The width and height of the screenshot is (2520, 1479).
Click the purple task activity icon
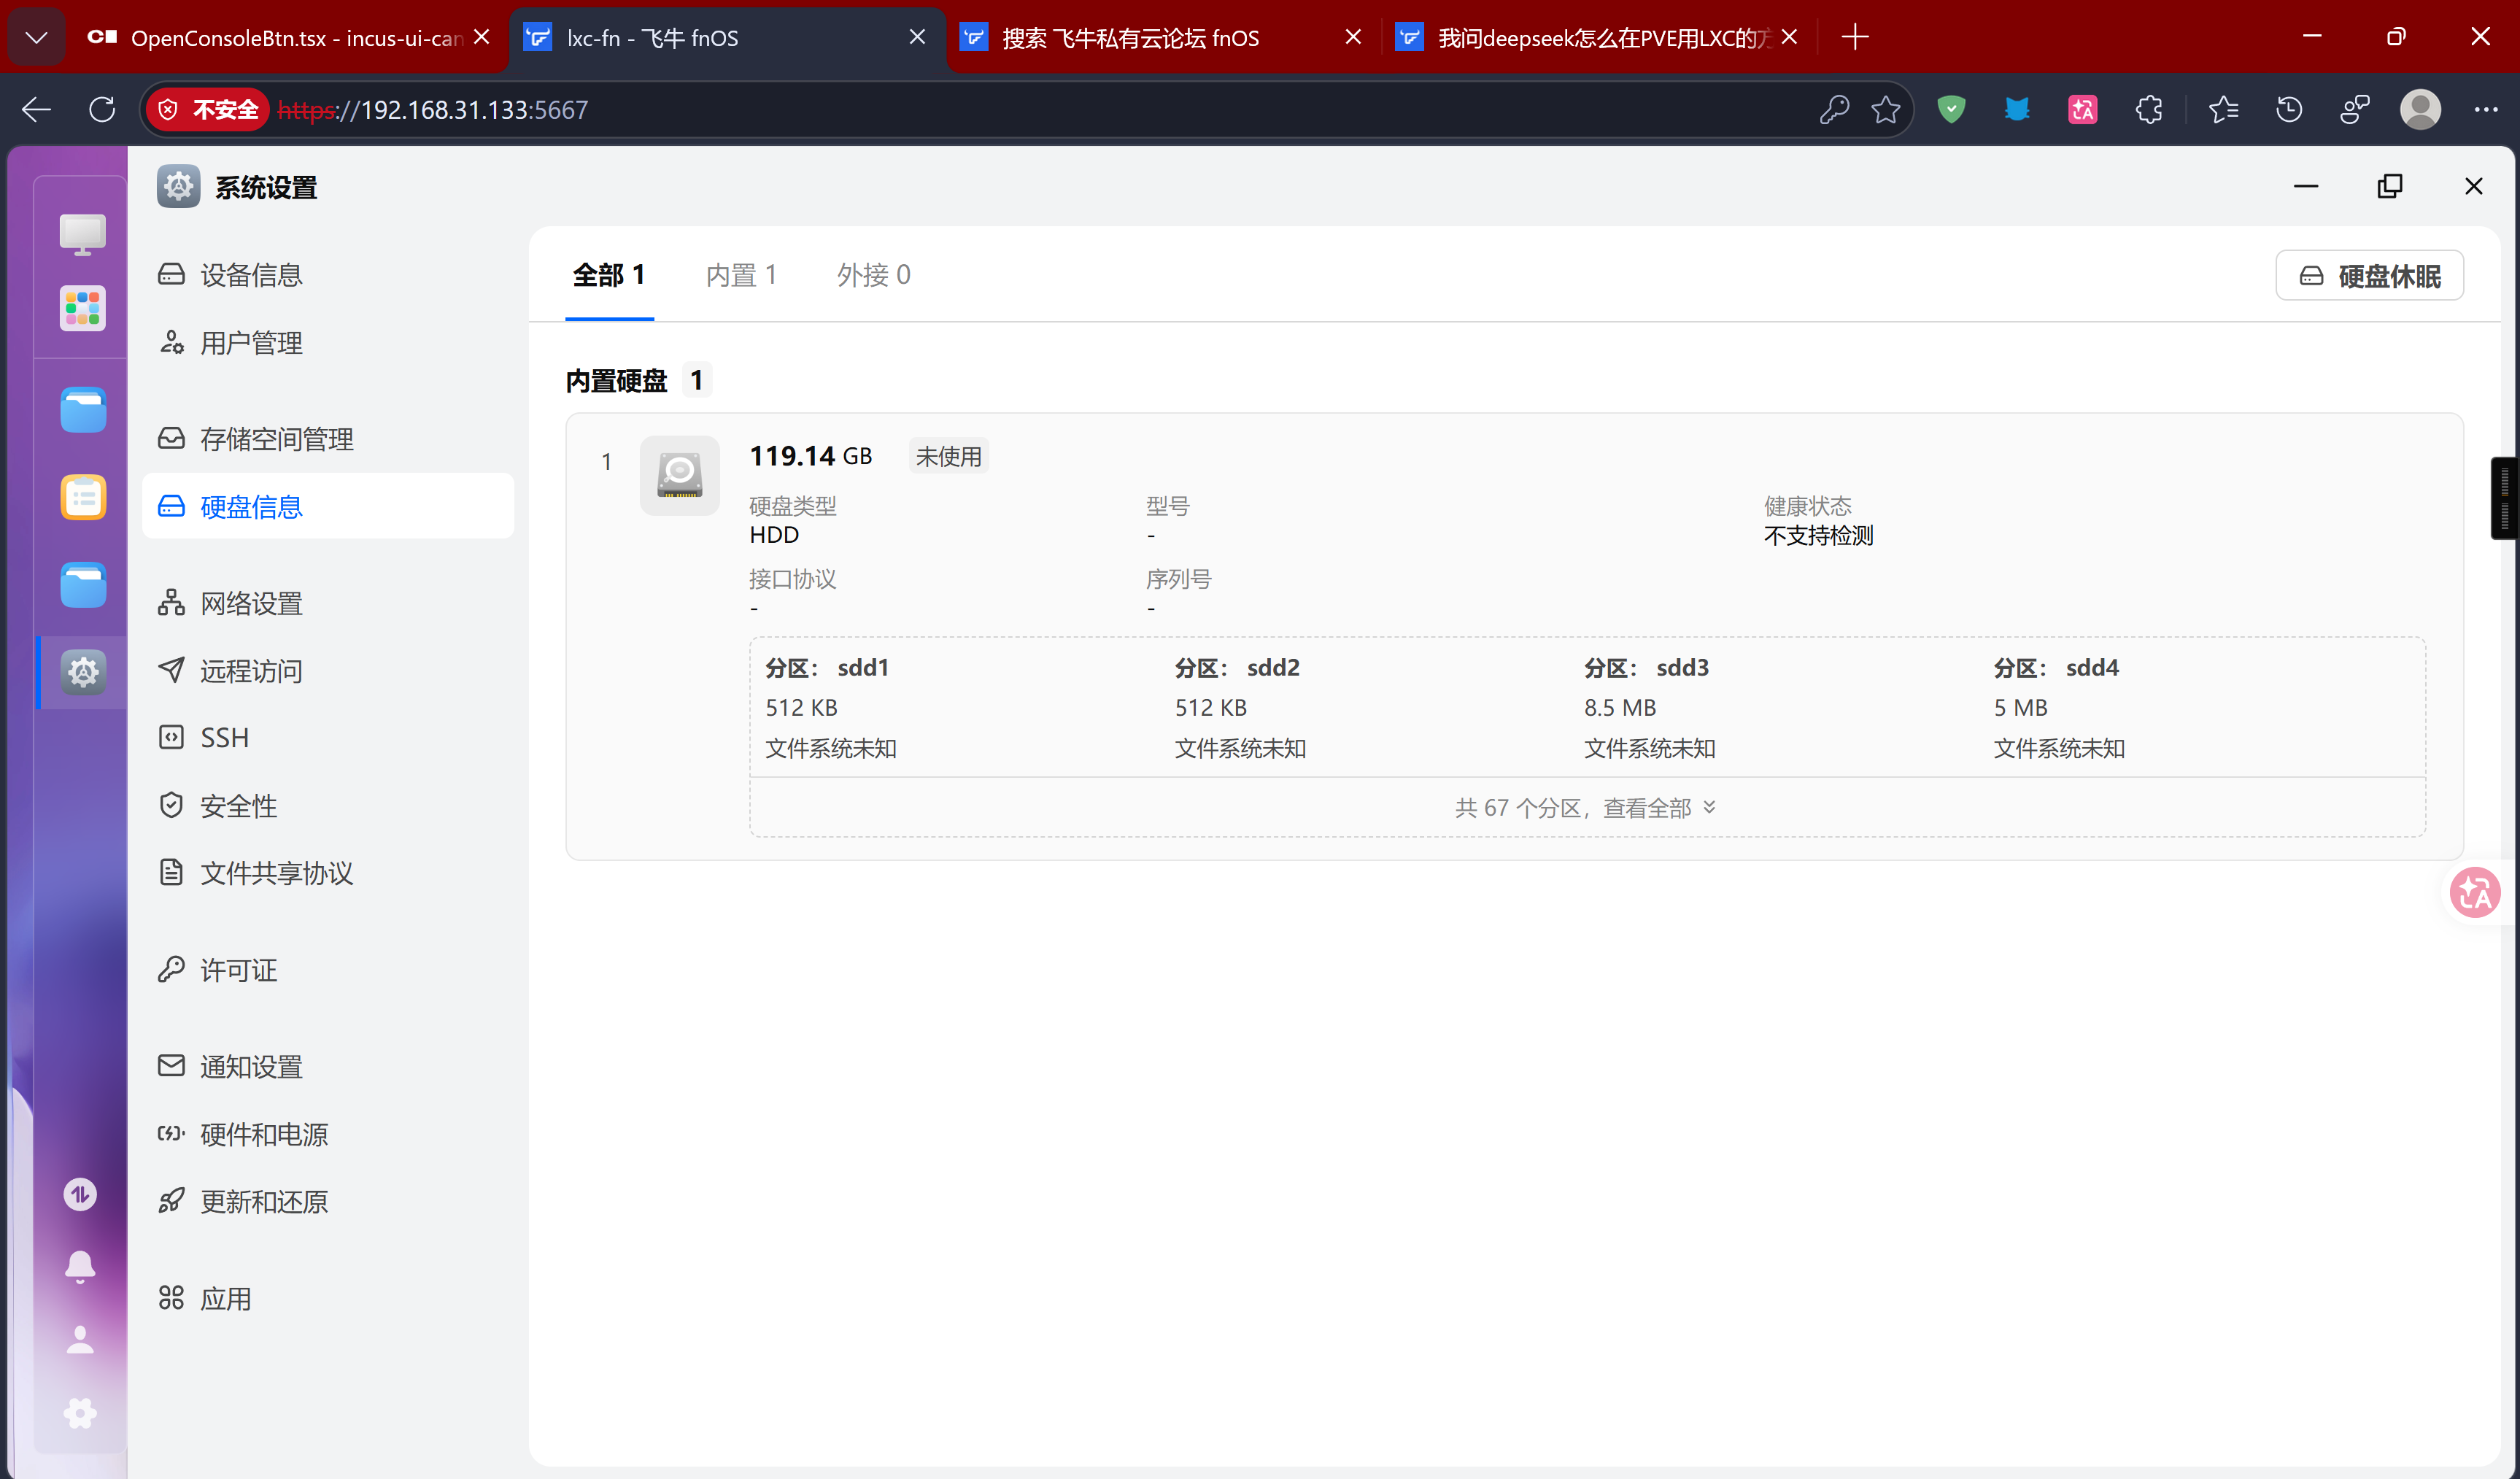click(x=80, y=1194)
